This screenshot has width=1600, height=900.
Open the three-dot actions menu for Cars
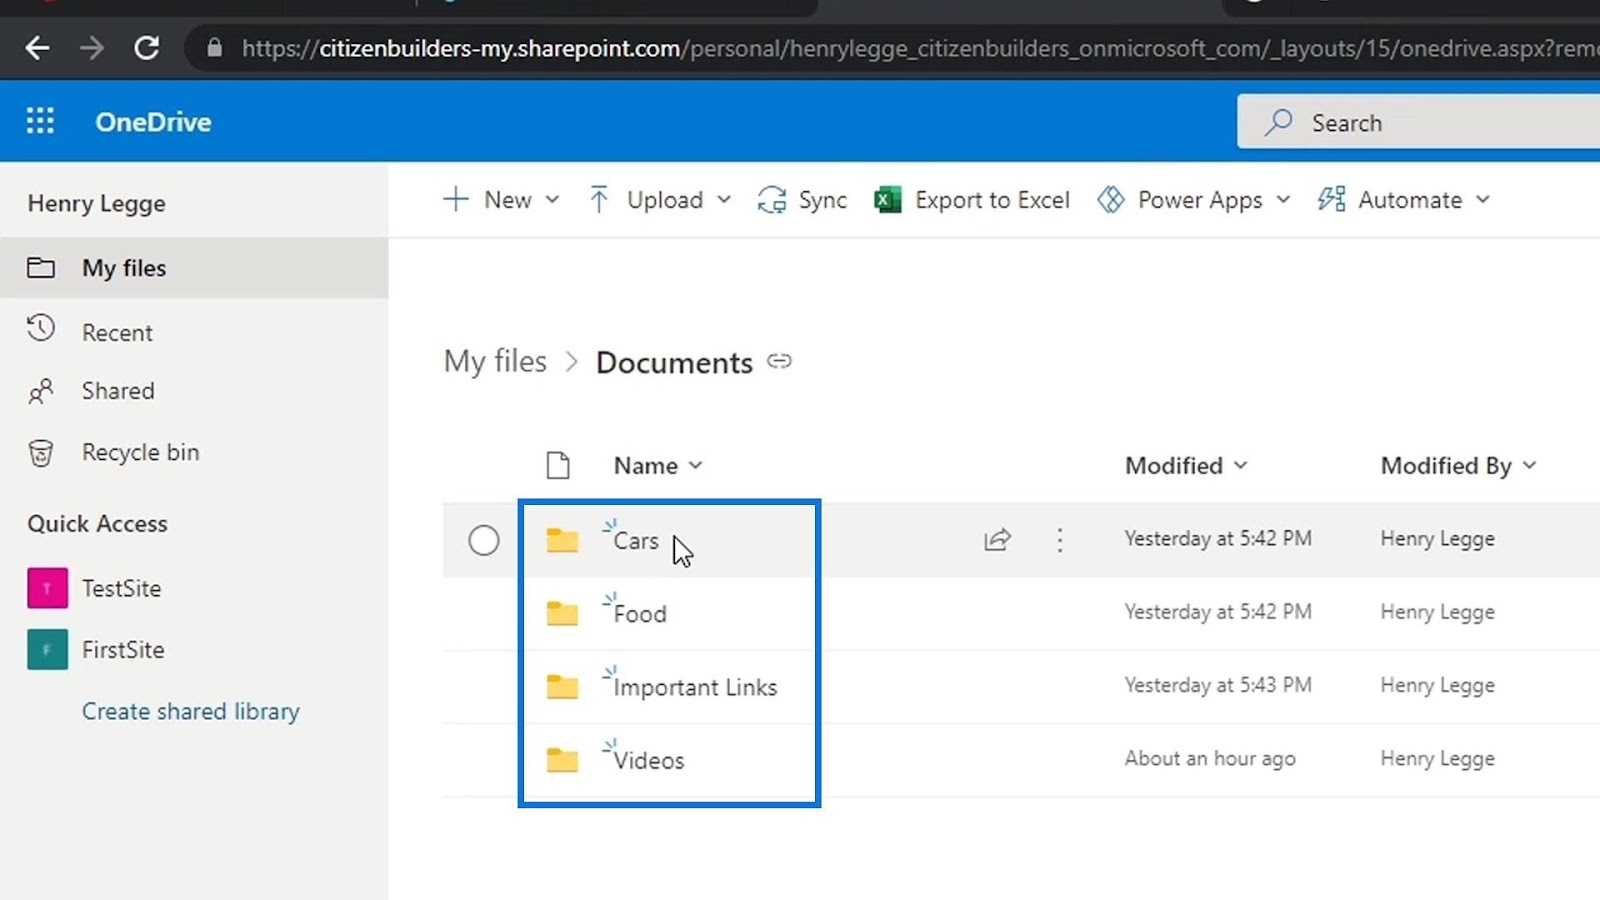[x=1060, y=540]
